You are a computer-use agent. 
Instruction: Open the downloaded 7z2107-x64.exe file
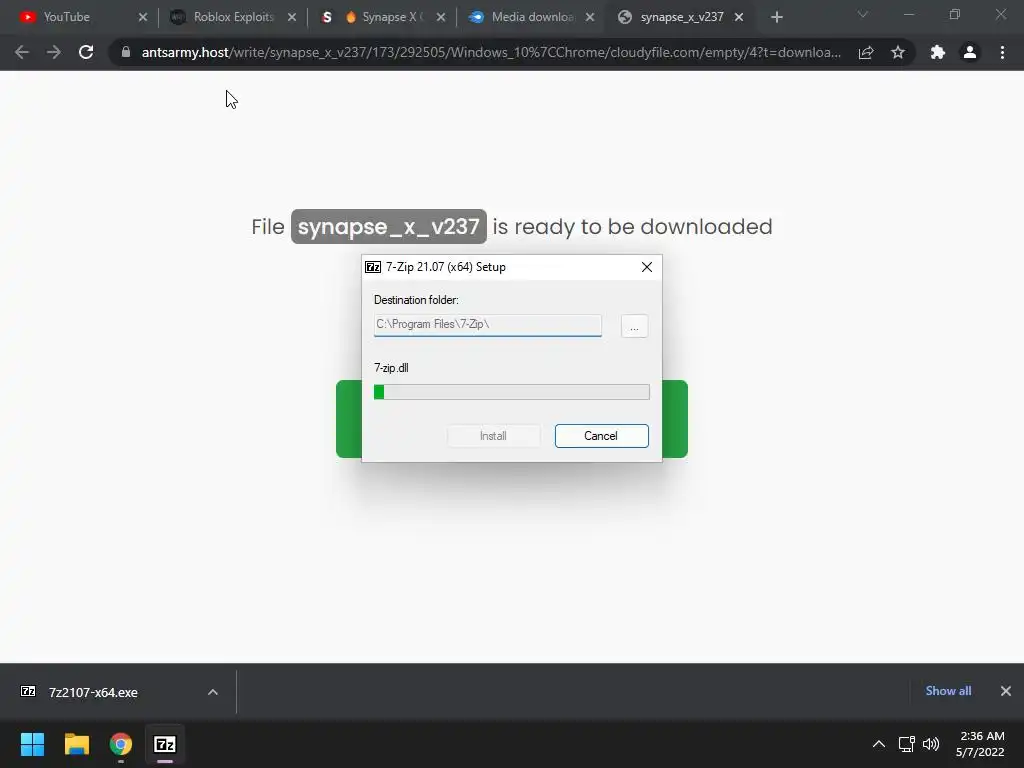[x=93, y=692]
